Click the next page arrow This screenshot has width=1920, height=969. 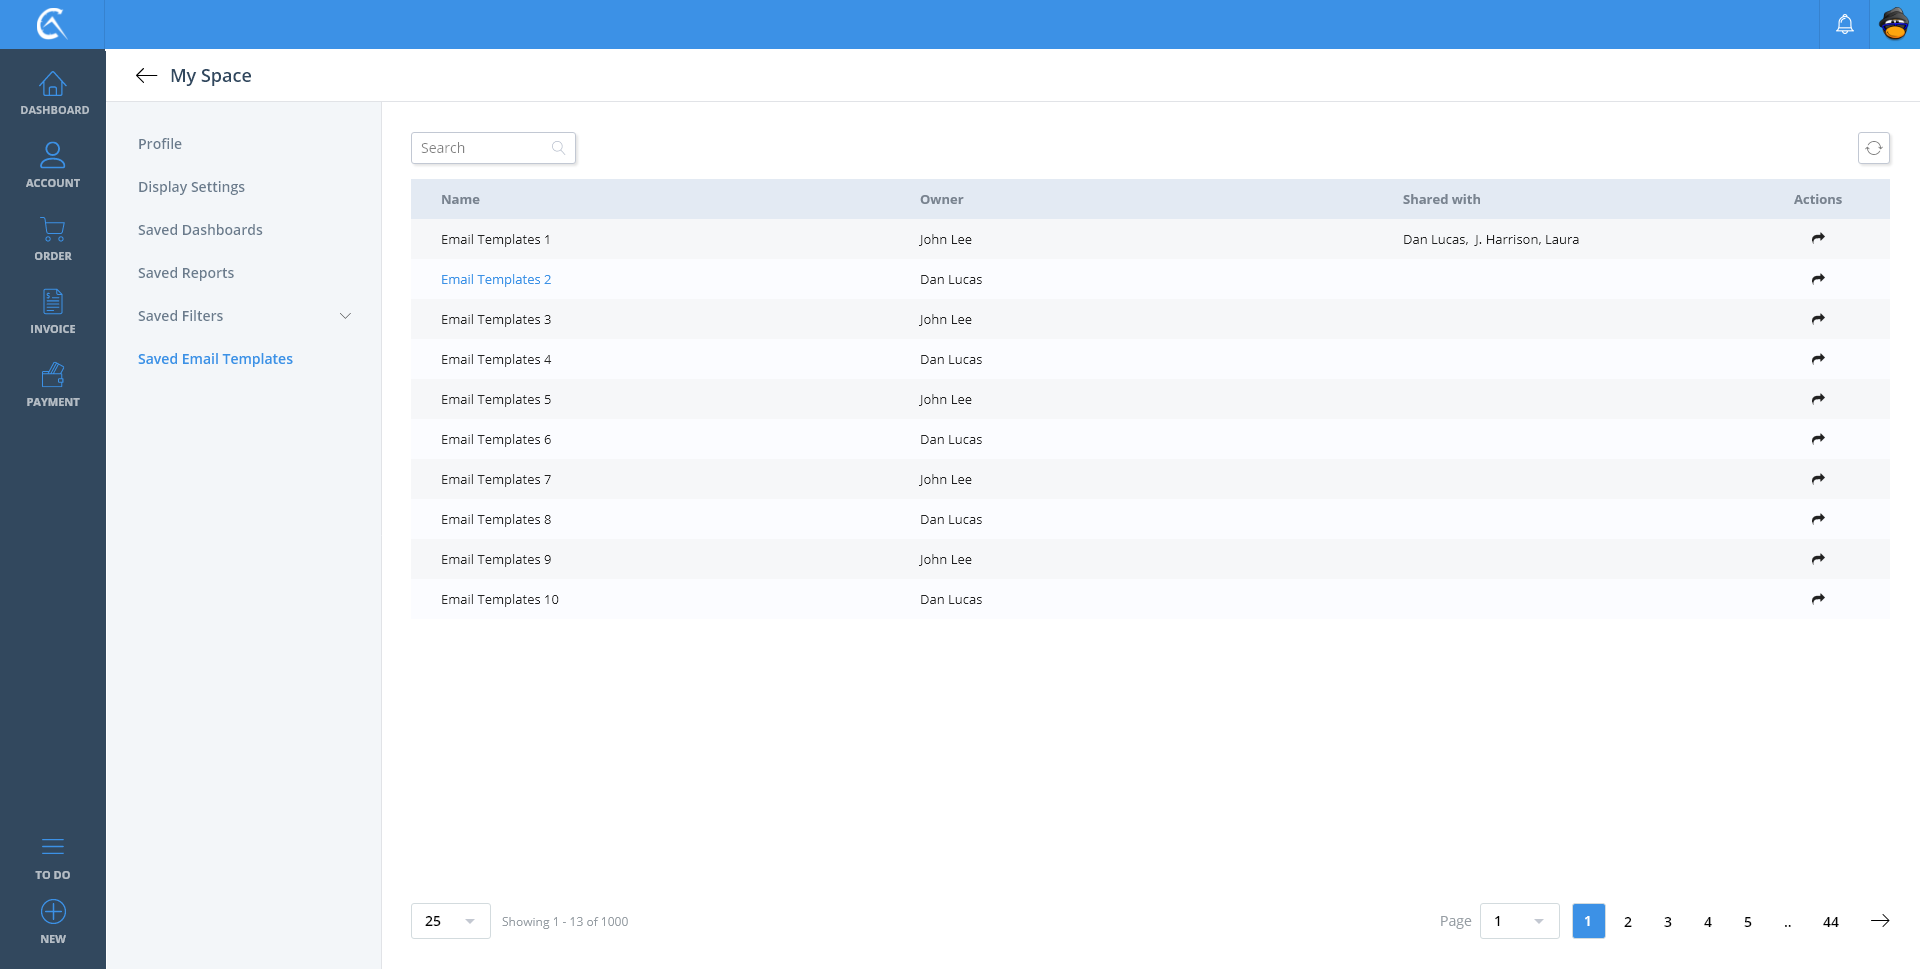click(x=1879, y=921)
